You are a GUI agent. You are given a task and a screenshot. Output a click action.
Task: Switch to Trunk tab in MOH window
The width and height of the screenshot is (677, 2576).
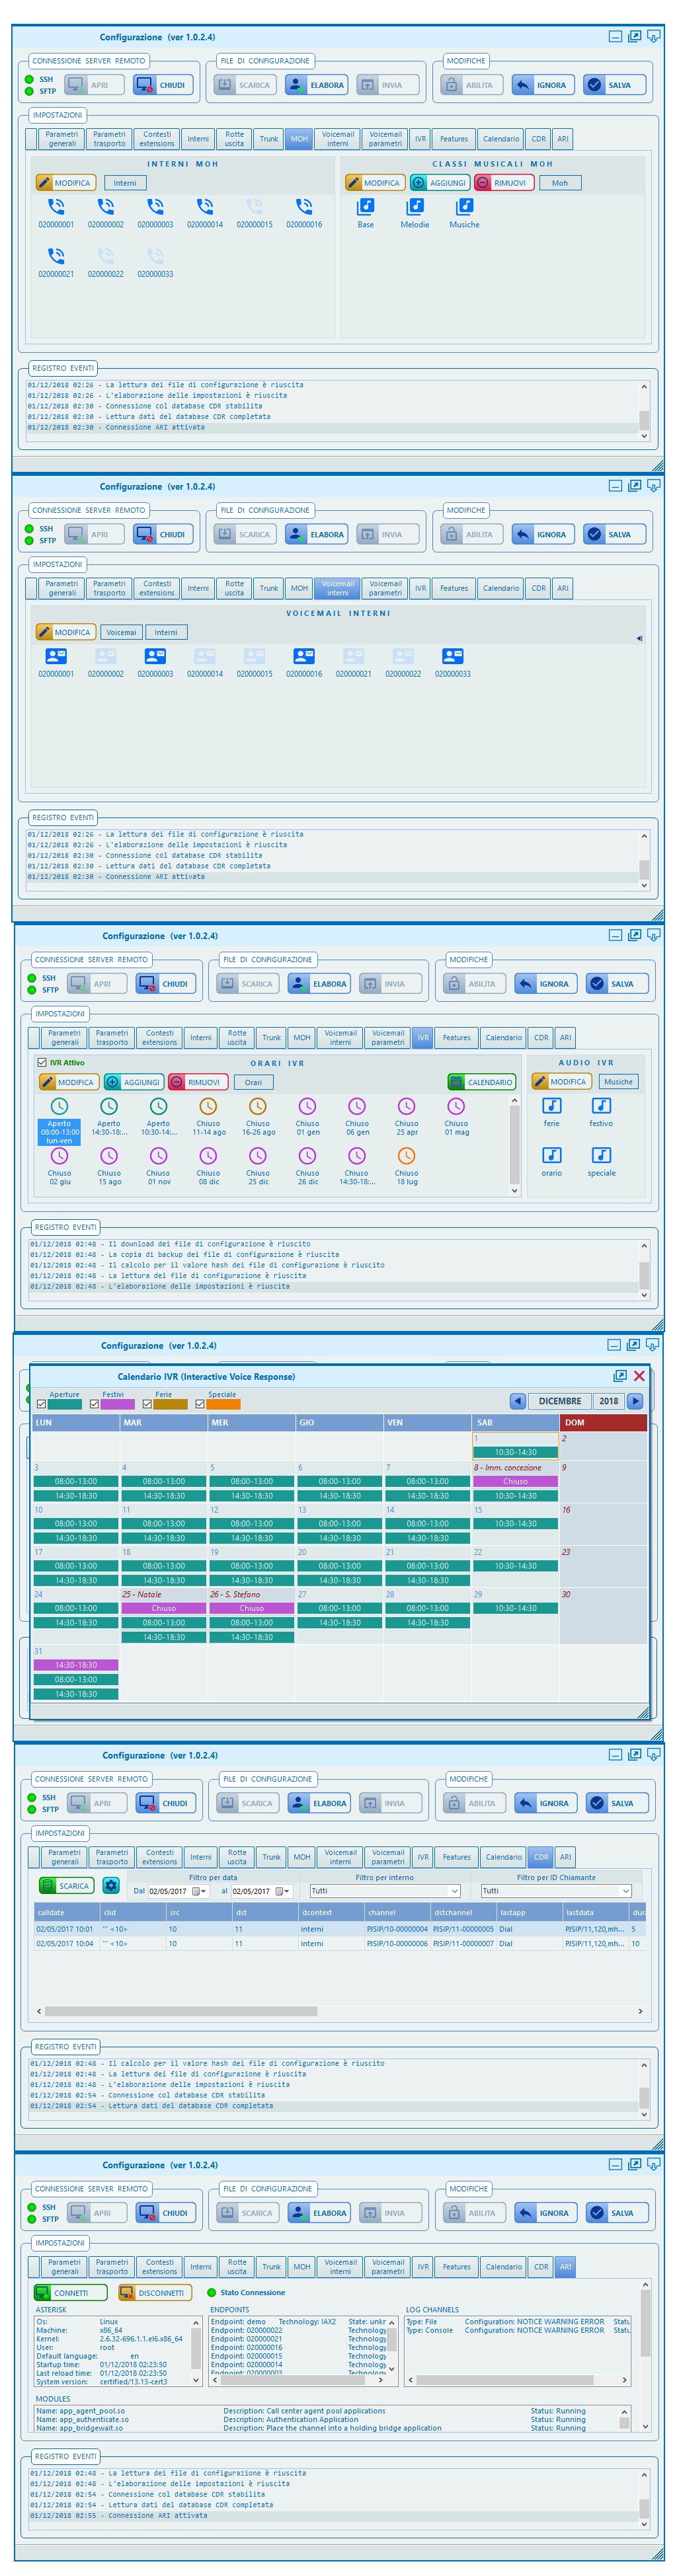click(269, 139)
